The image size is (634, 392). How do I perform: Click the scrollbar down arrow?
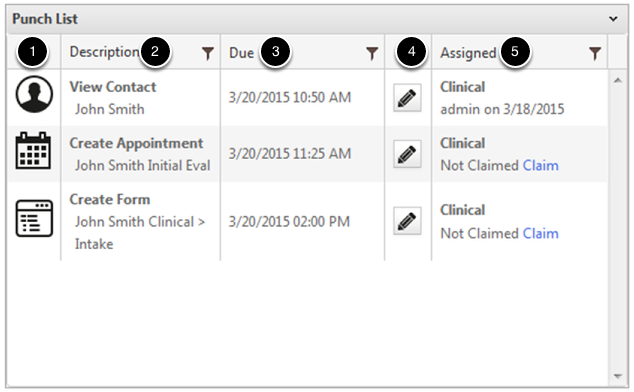tap(617, 376)
